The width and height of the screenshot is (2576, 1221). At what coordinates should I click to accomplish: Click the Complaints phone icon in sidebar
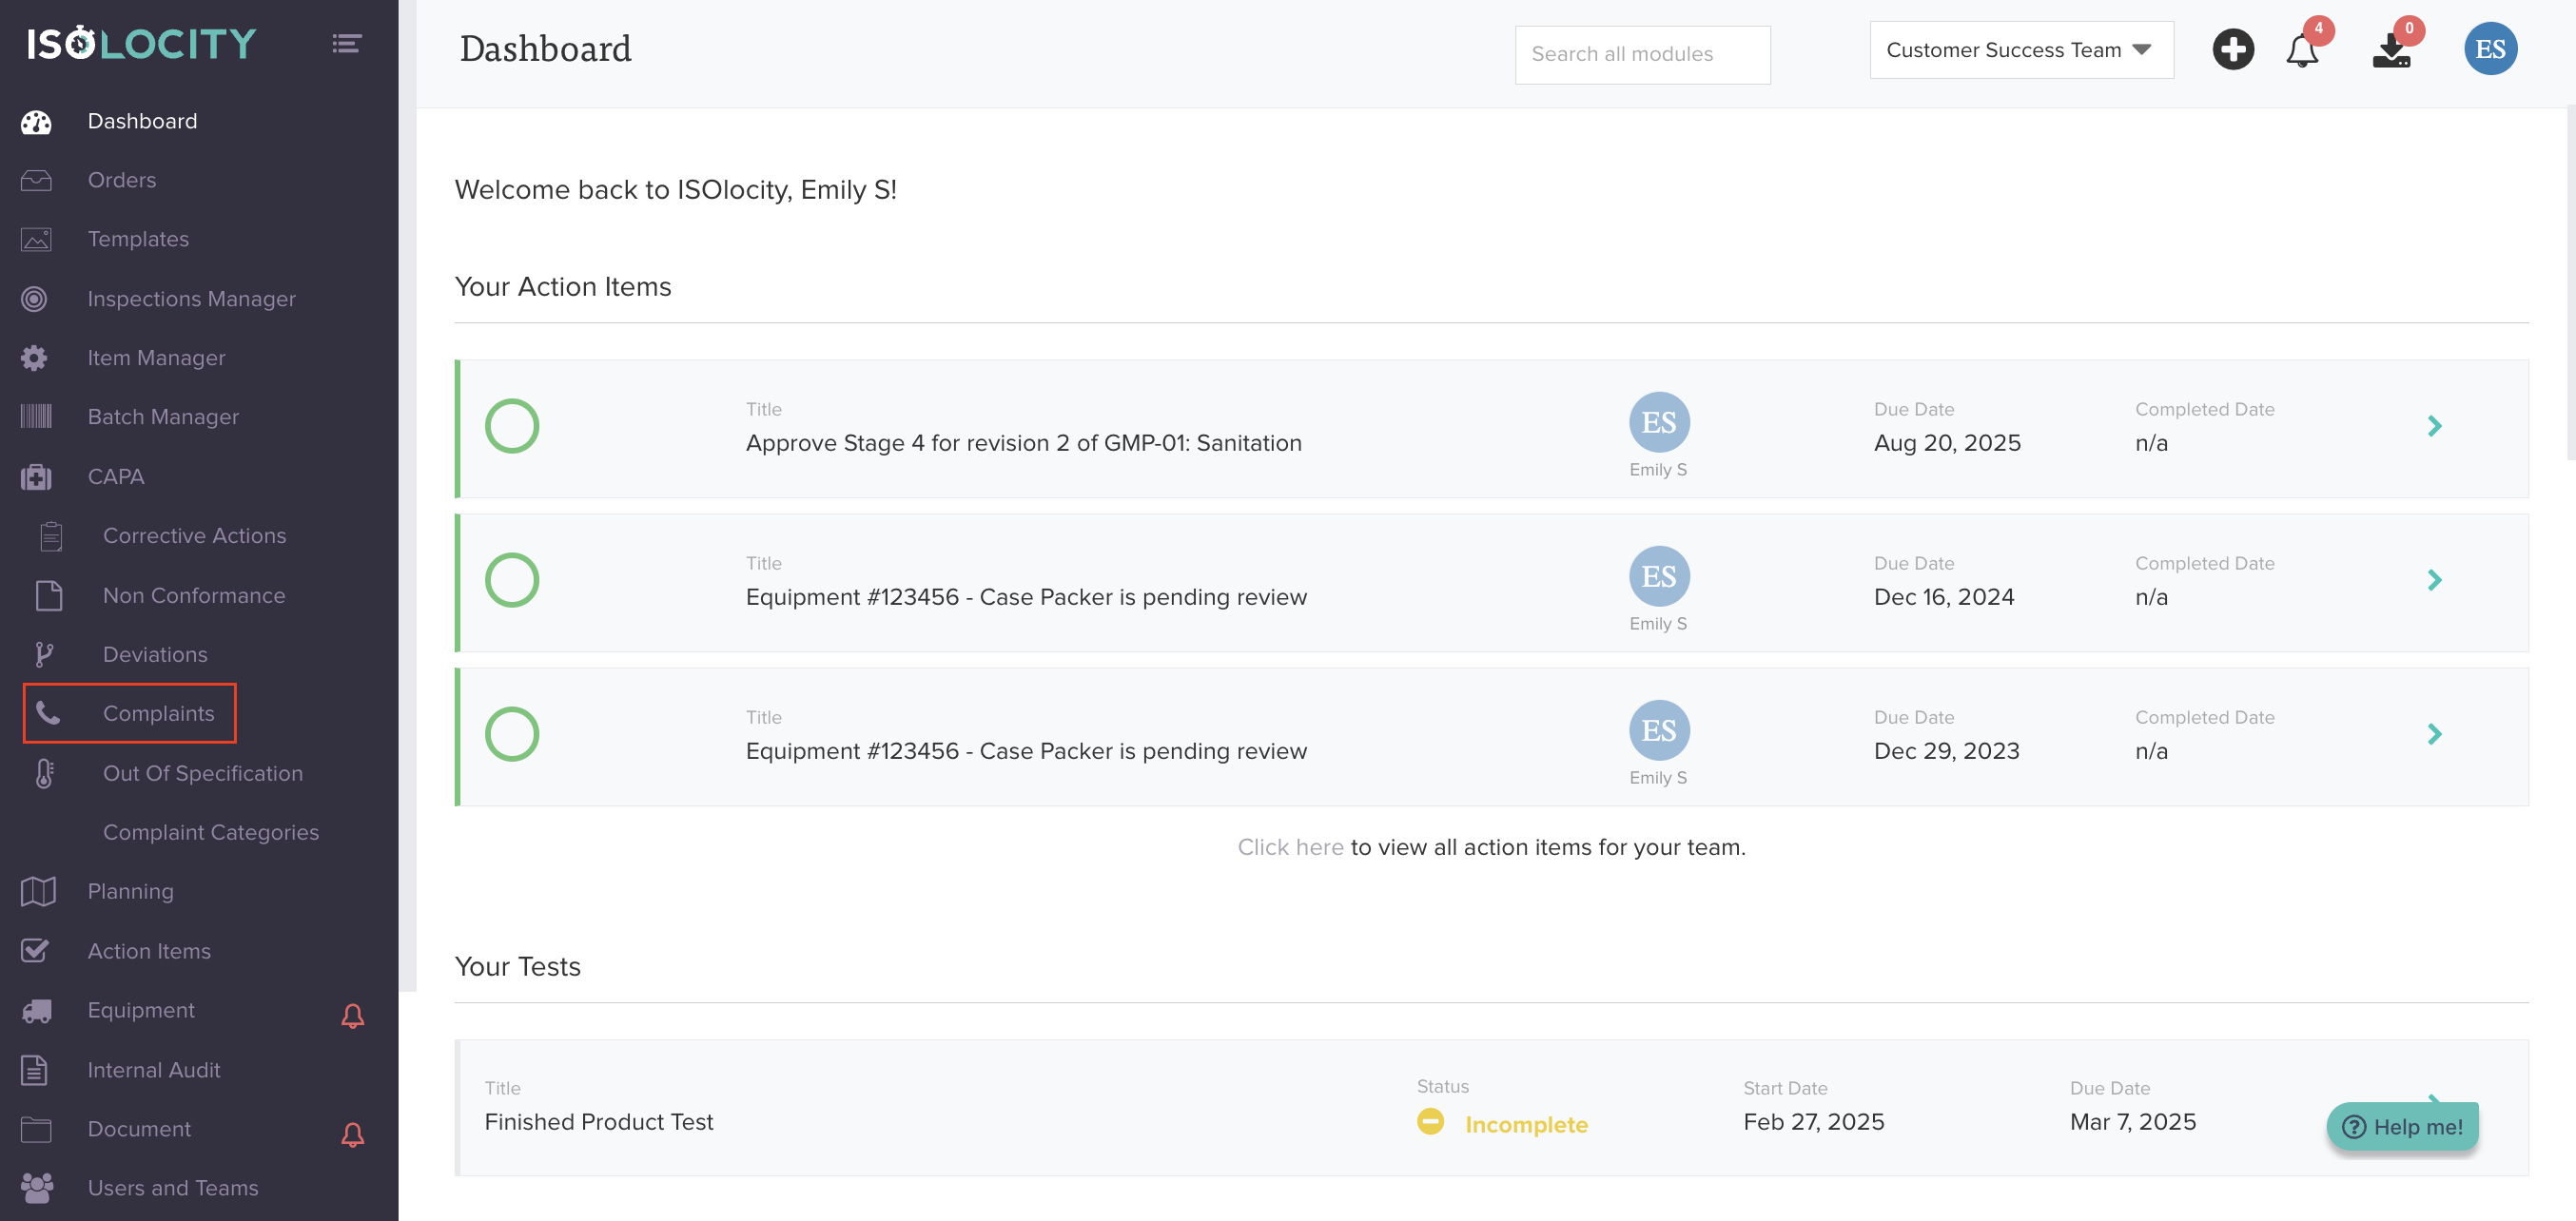(47, 713)
